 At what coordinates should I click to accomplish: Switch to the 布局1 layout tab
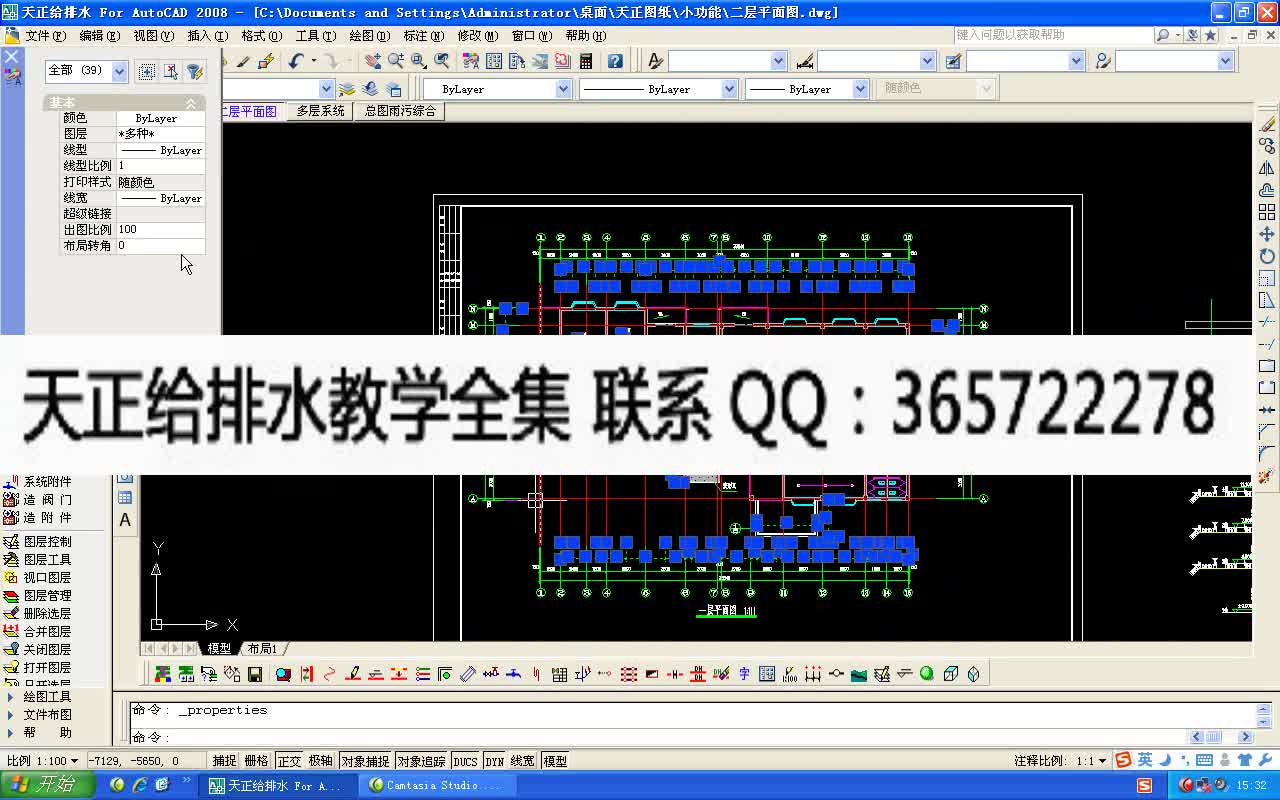pyautogui.click(x=260, y=648)
